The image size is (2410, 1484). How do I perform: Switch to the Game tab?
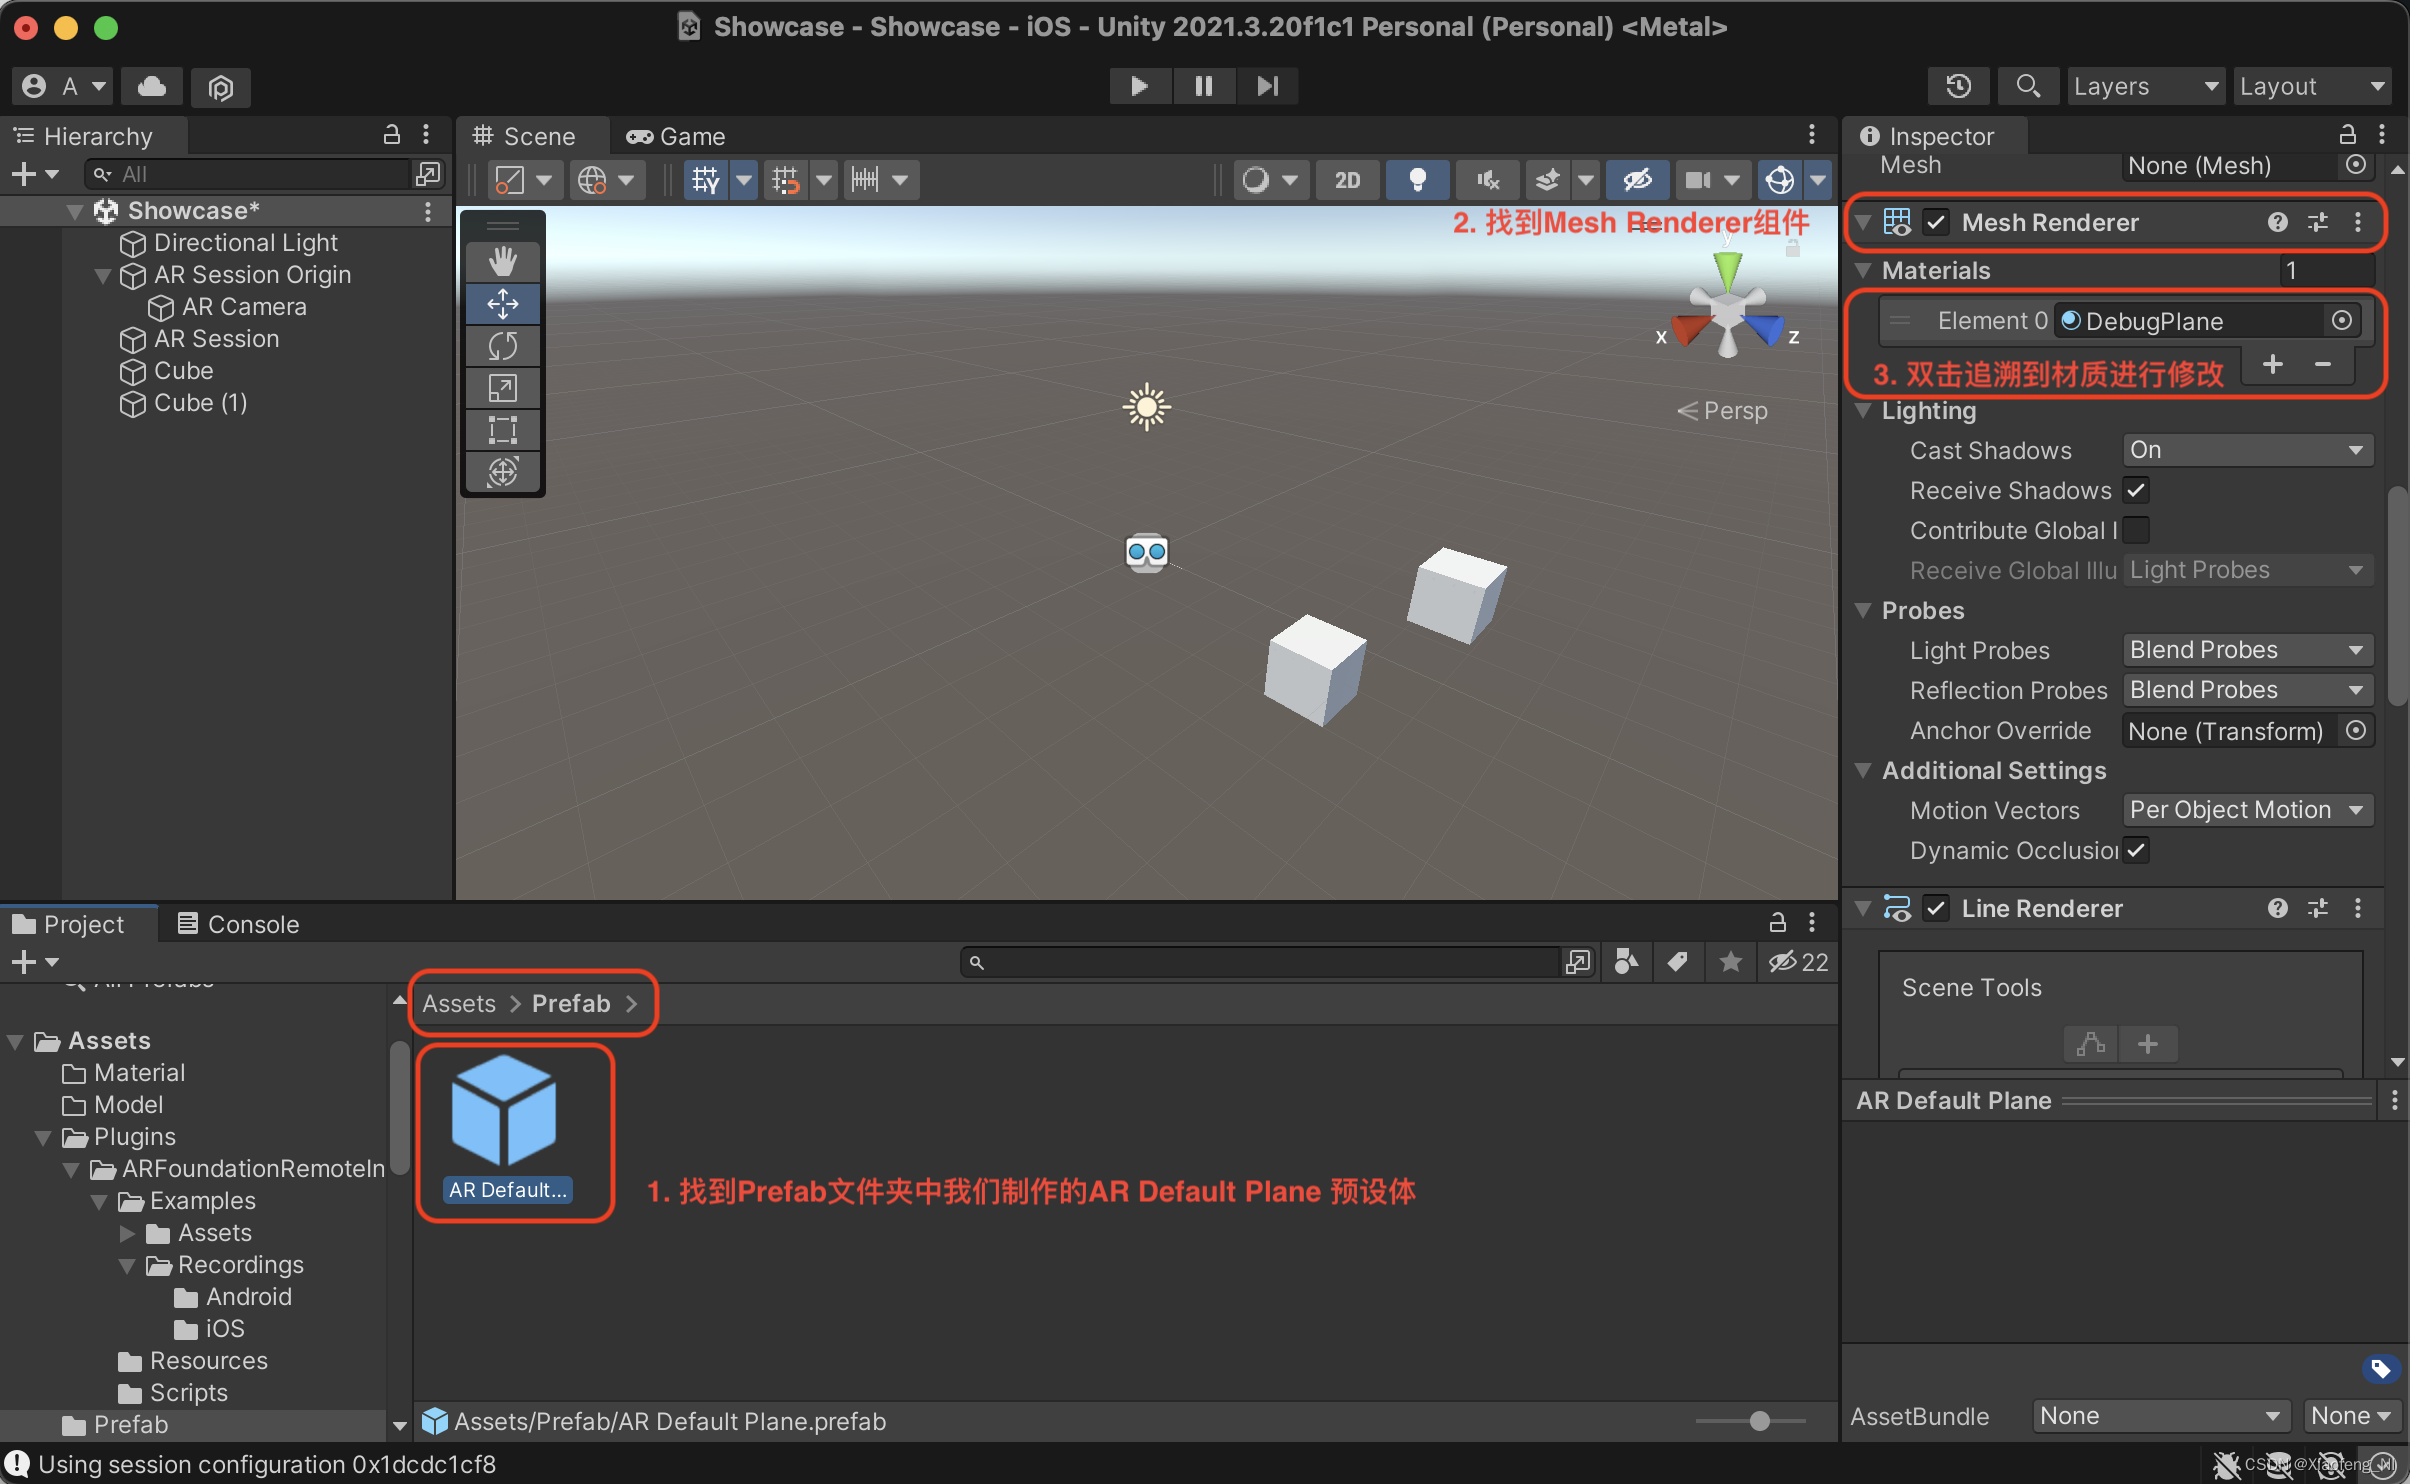[x=675, y=136]
